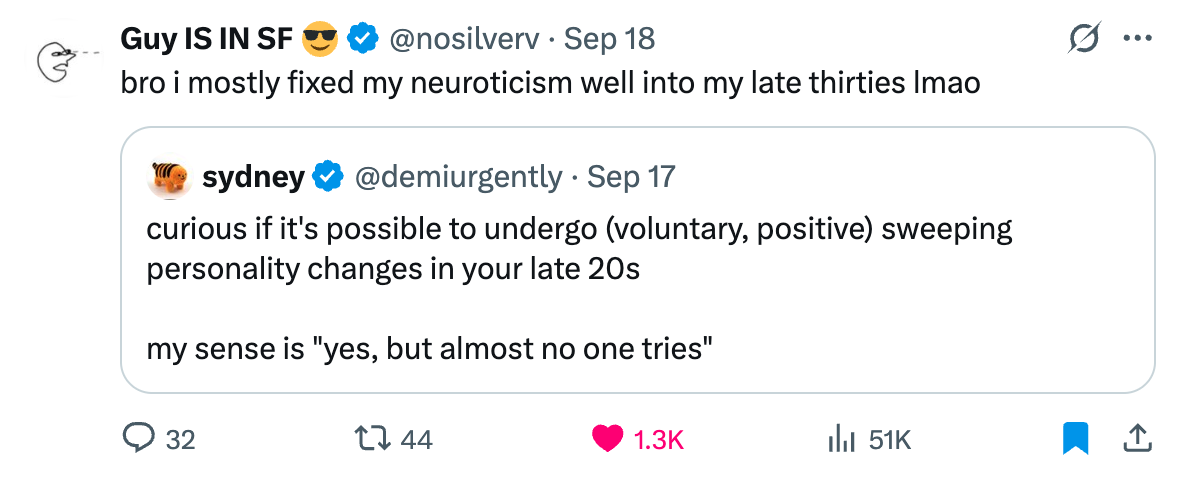
Task: Click the neuroticism tweet text
Action: click(x=550, y=83)
